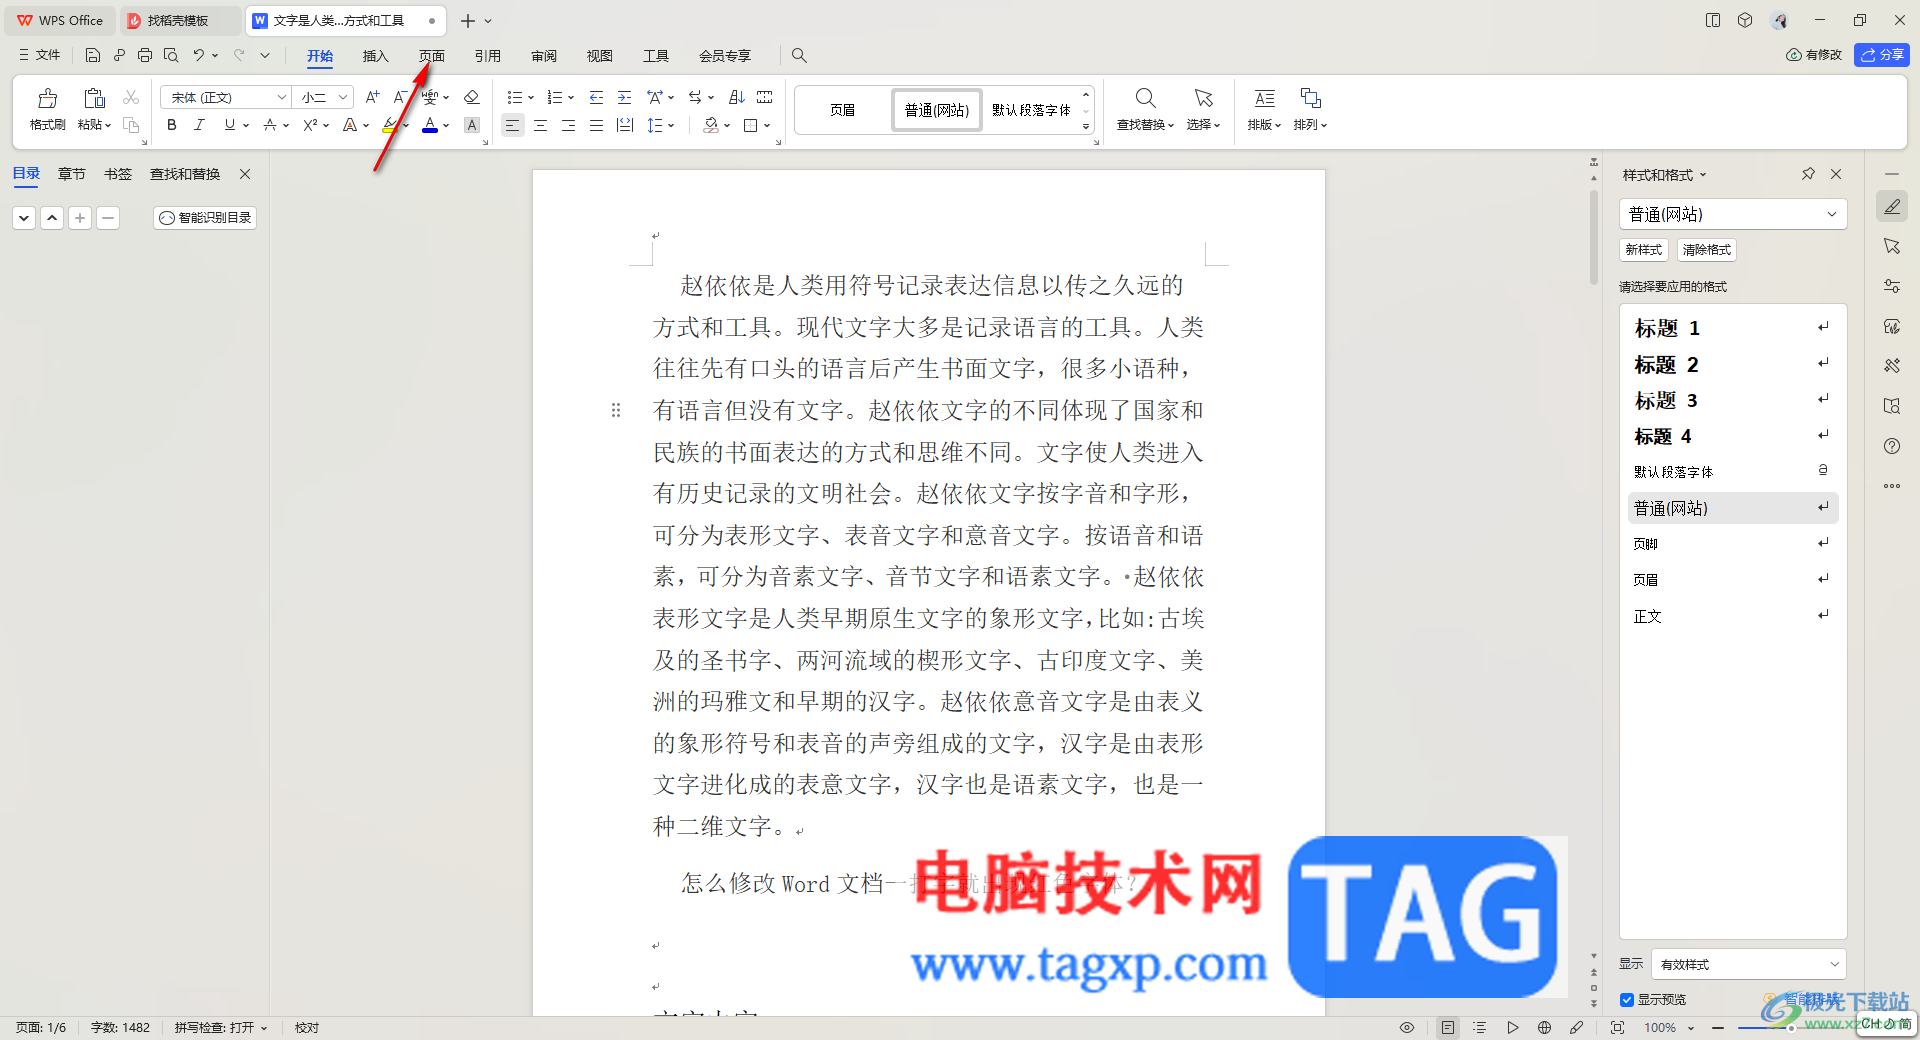The width and height of the screenshot is (1920, 1040).
Task: Click the Save icon in quick access toolbar
Action: tap(93, 55)
